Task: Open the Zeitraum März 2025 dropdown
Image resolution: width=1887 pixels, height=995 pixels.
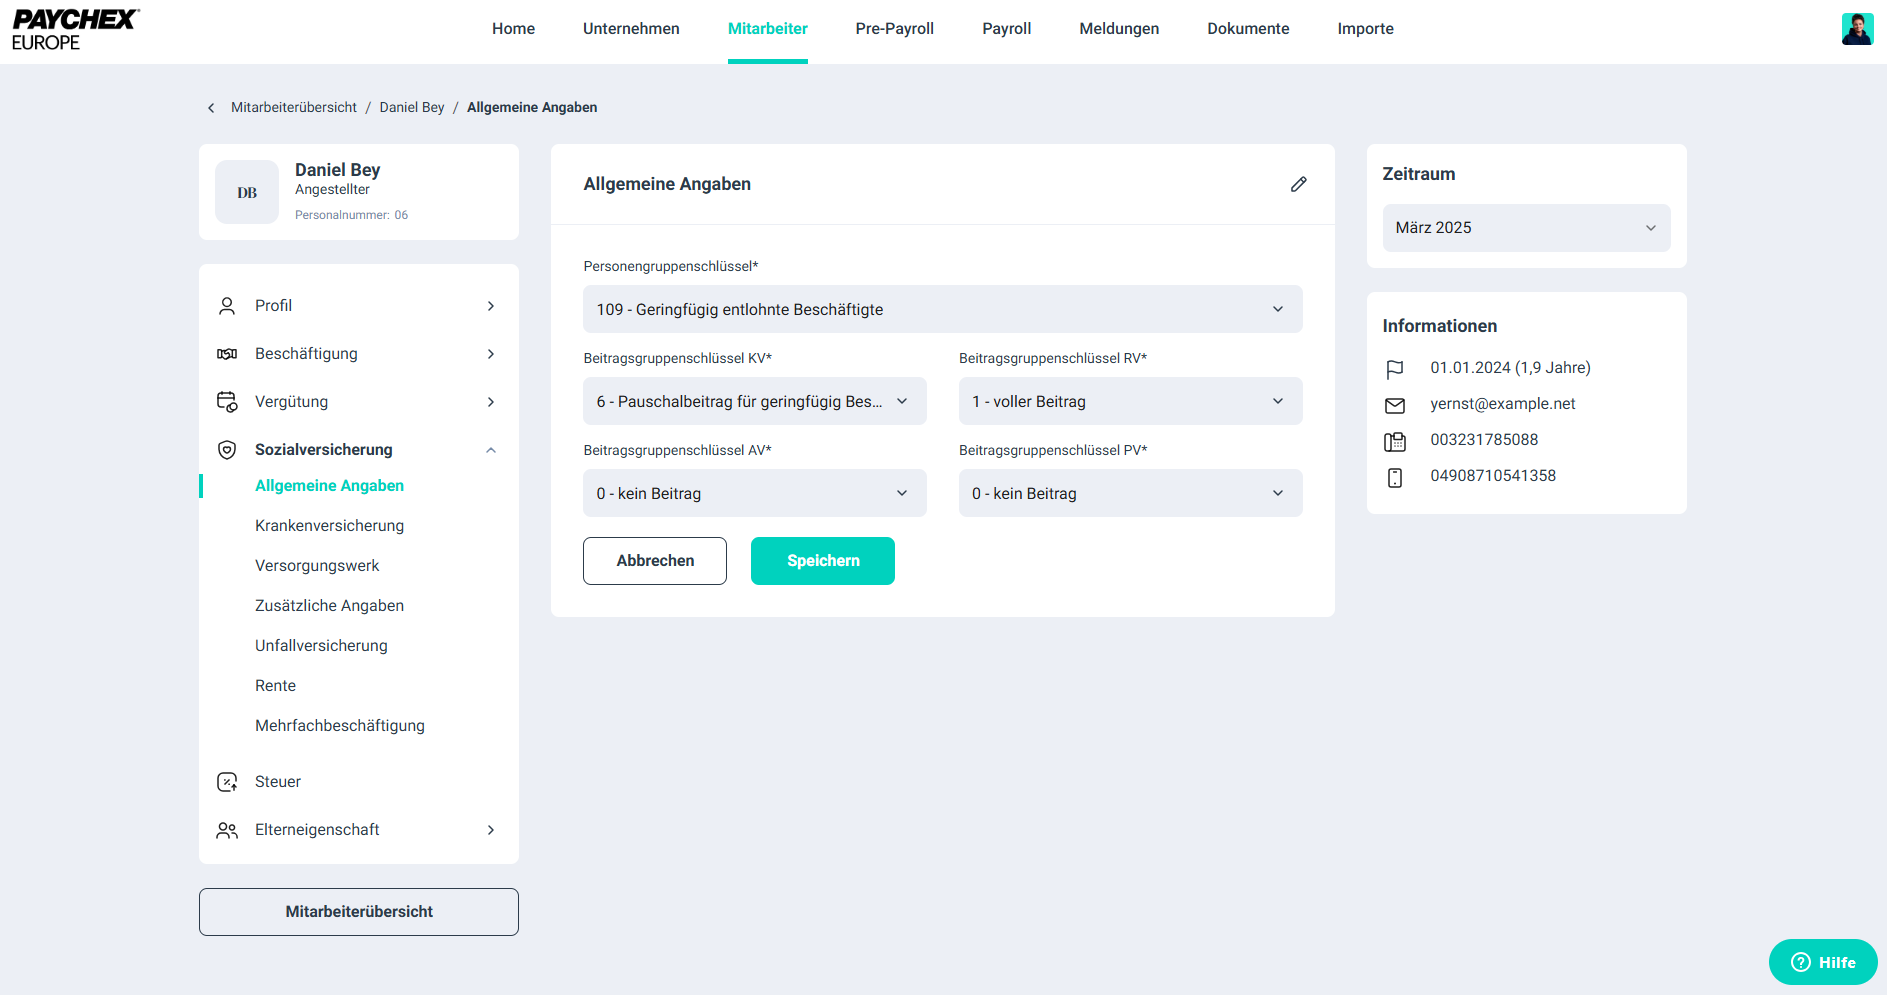Action: (1525, 228)
